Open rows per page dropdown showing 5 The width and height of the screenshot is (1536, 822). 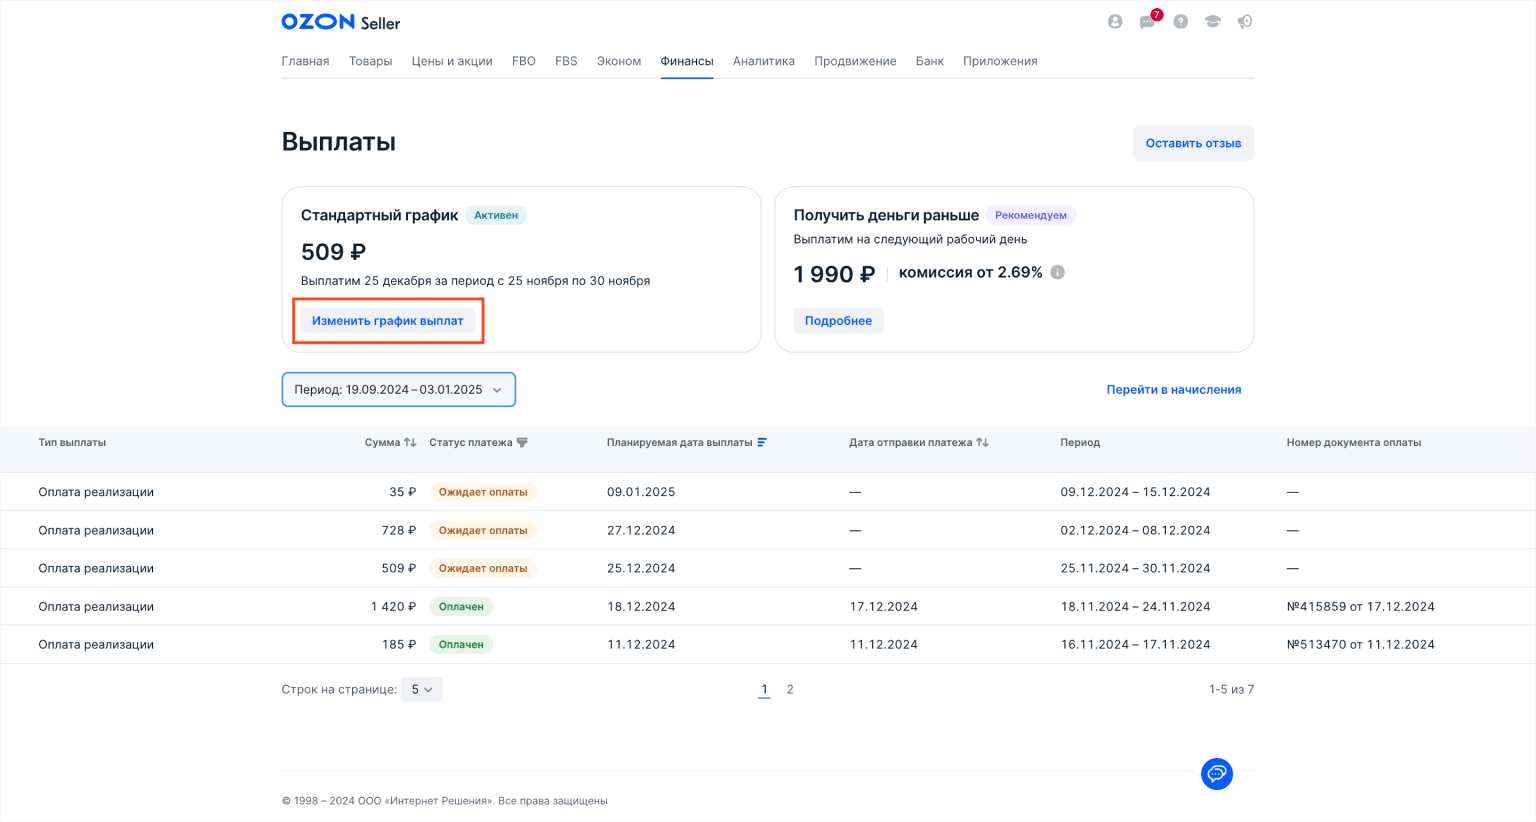coord(421,689)
